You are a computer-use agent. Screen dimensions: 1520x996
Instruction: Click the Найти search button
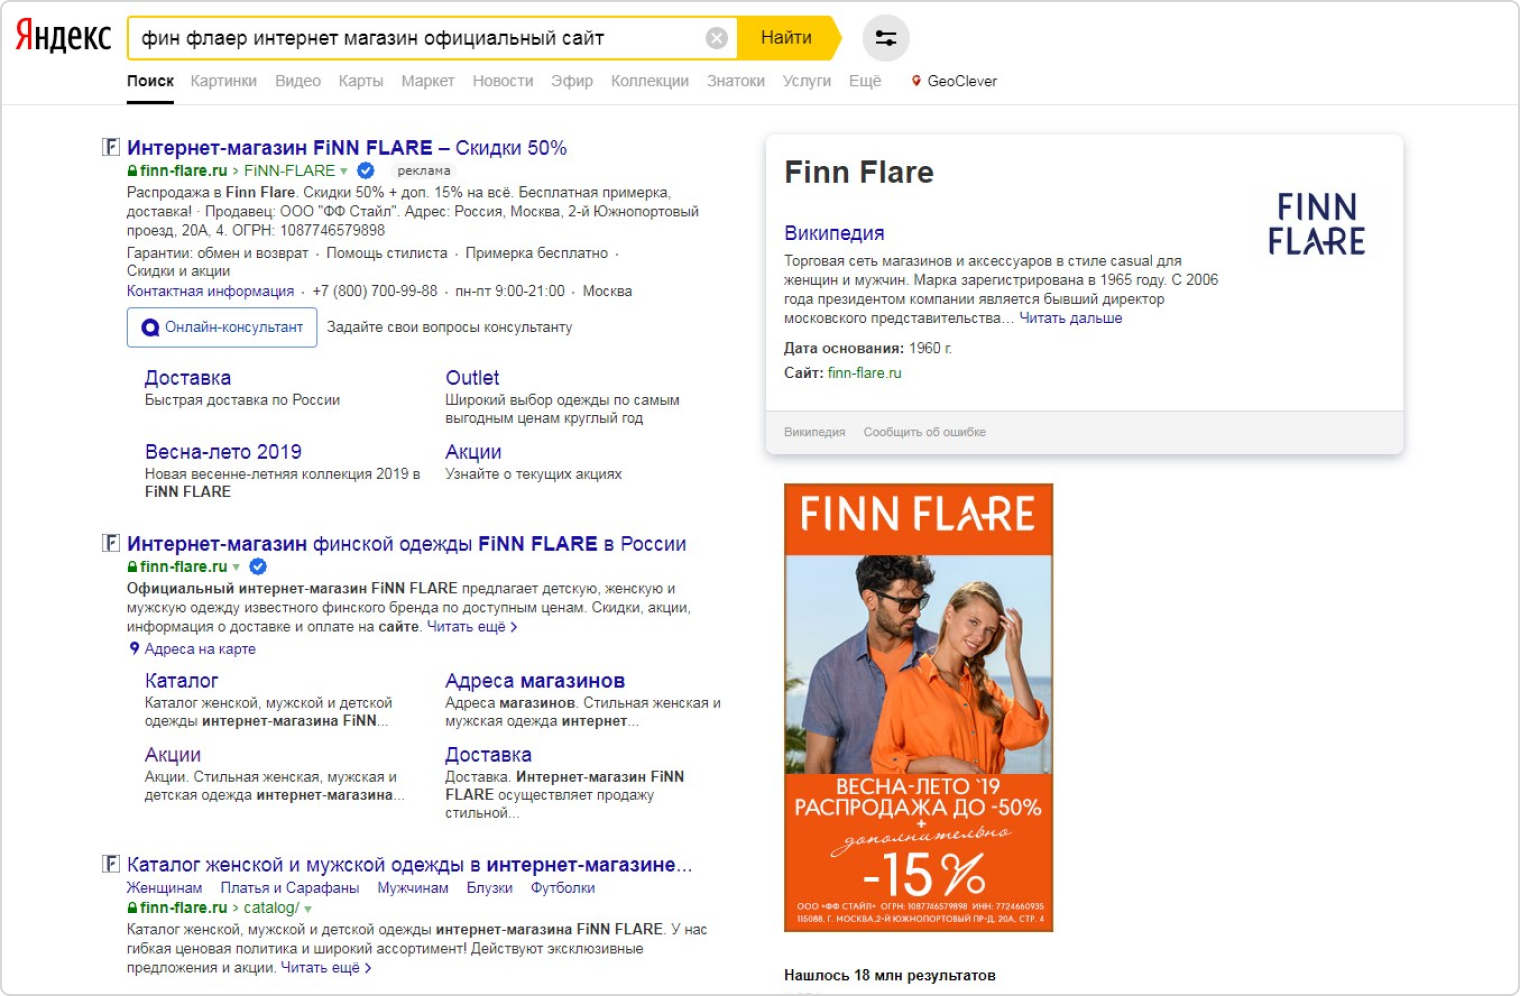tap(786, 38)
